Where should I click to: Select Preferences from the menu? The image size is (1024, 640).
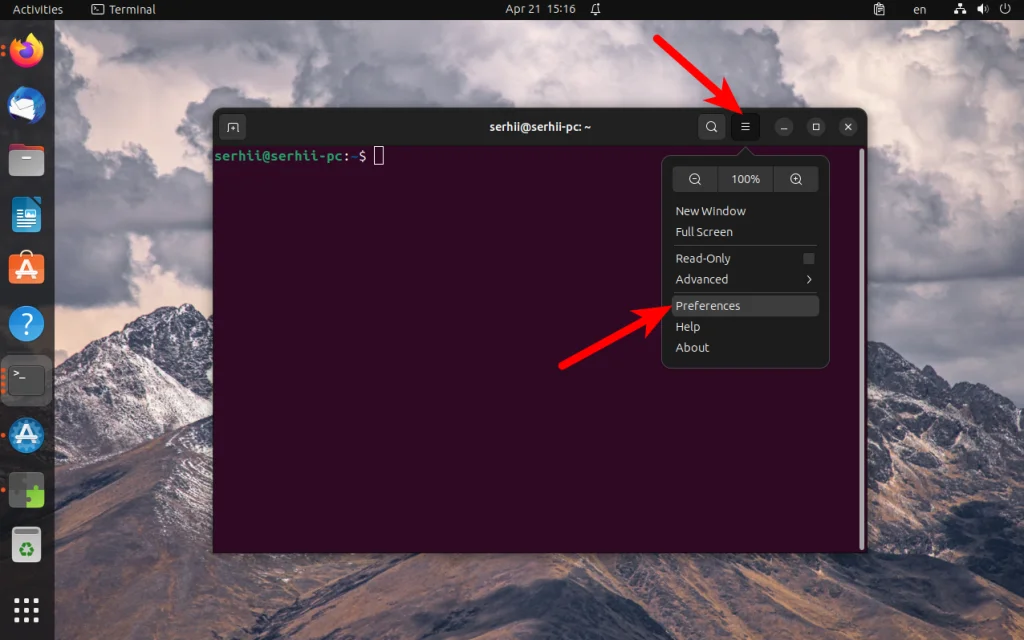[x=708, y=305]
